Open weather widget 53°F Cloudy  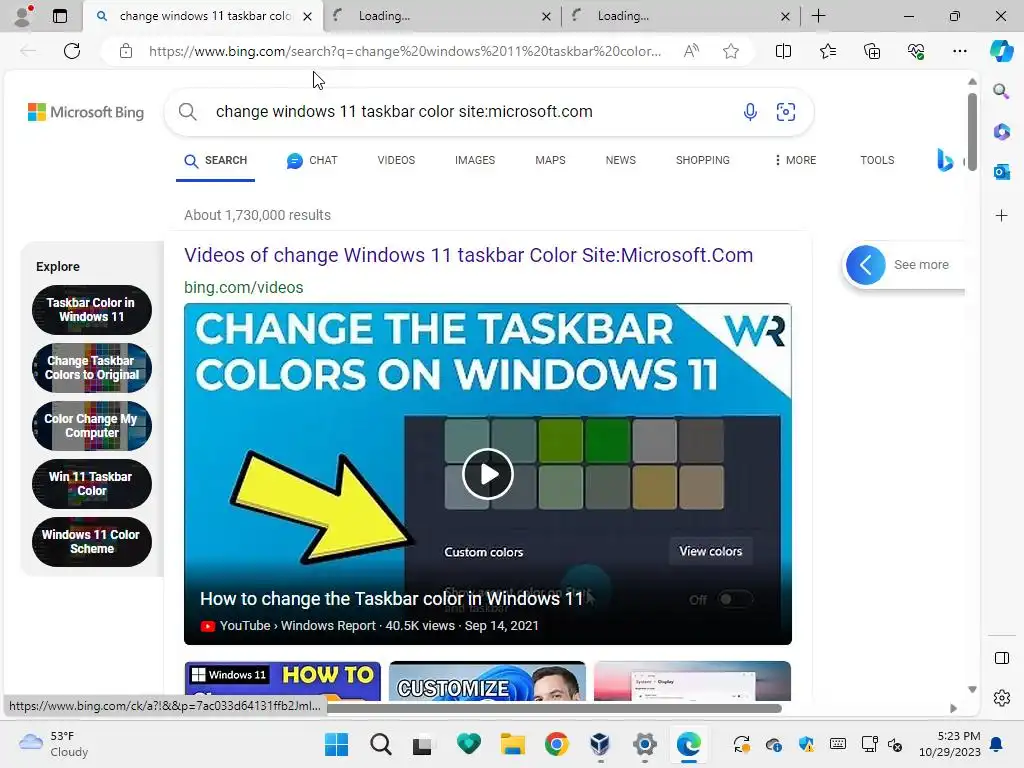[x=54, y=744]
